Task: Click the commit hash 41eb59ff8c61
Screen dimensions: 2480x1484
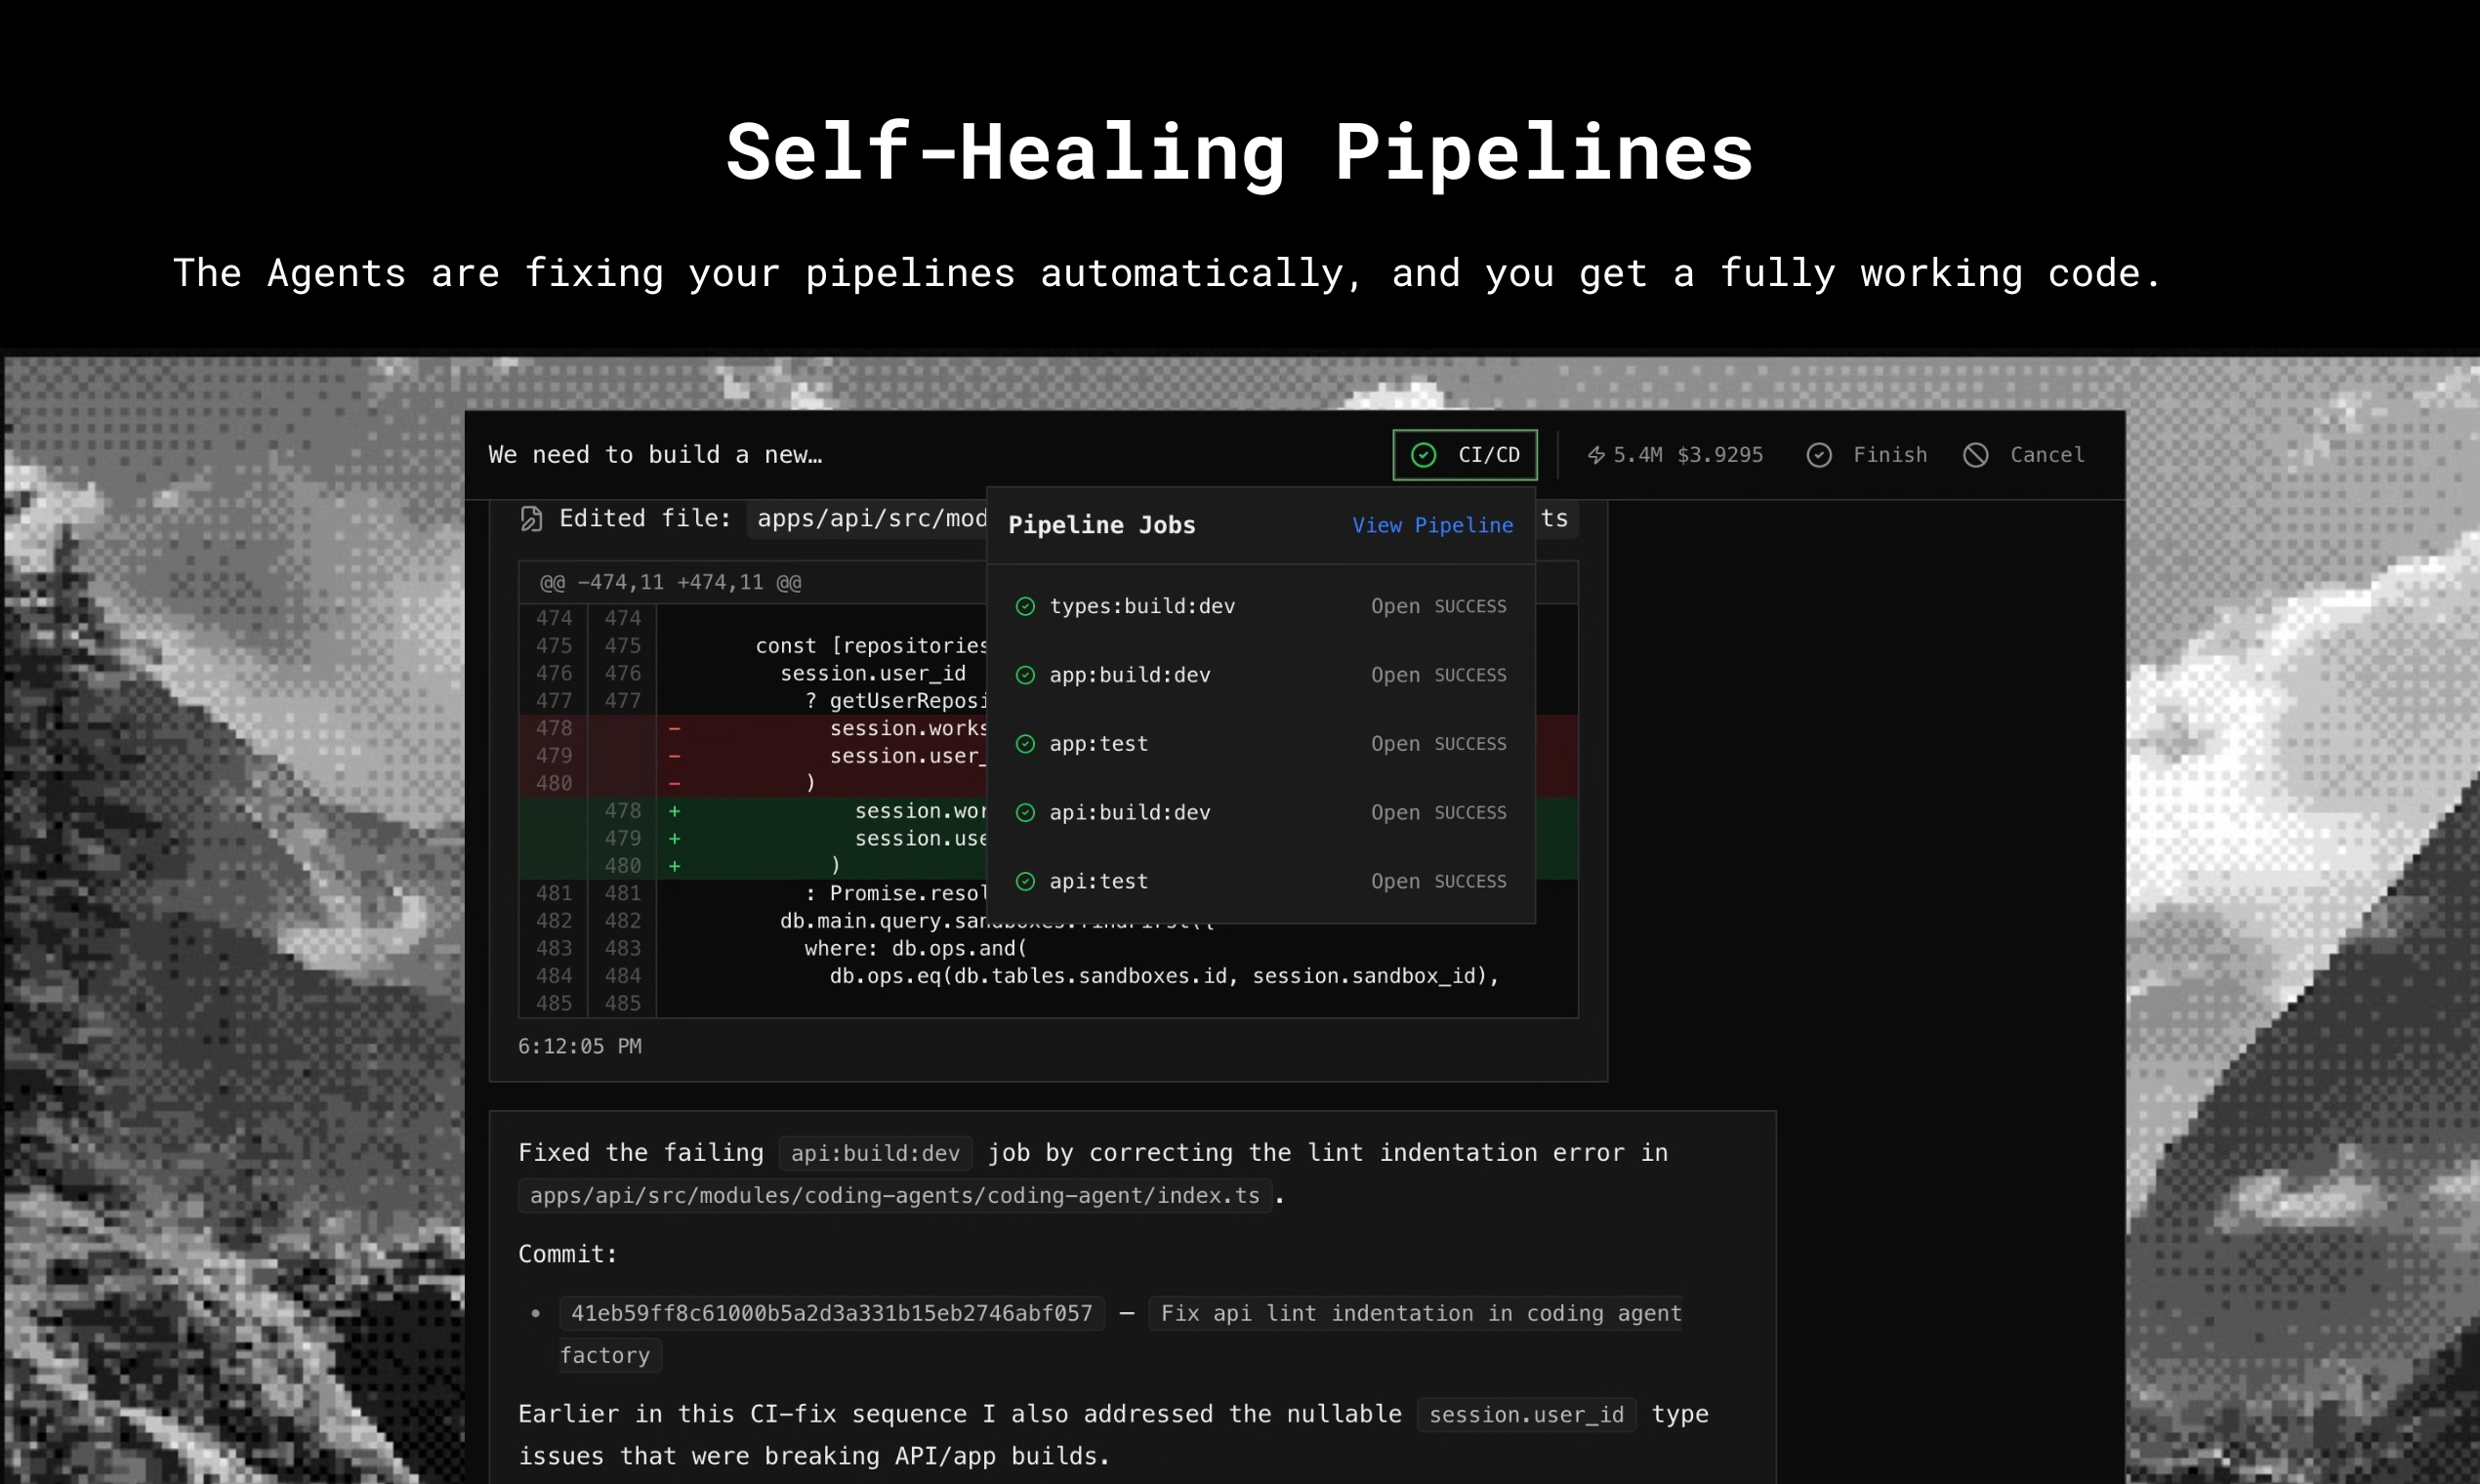Action: click(831, 1313)
